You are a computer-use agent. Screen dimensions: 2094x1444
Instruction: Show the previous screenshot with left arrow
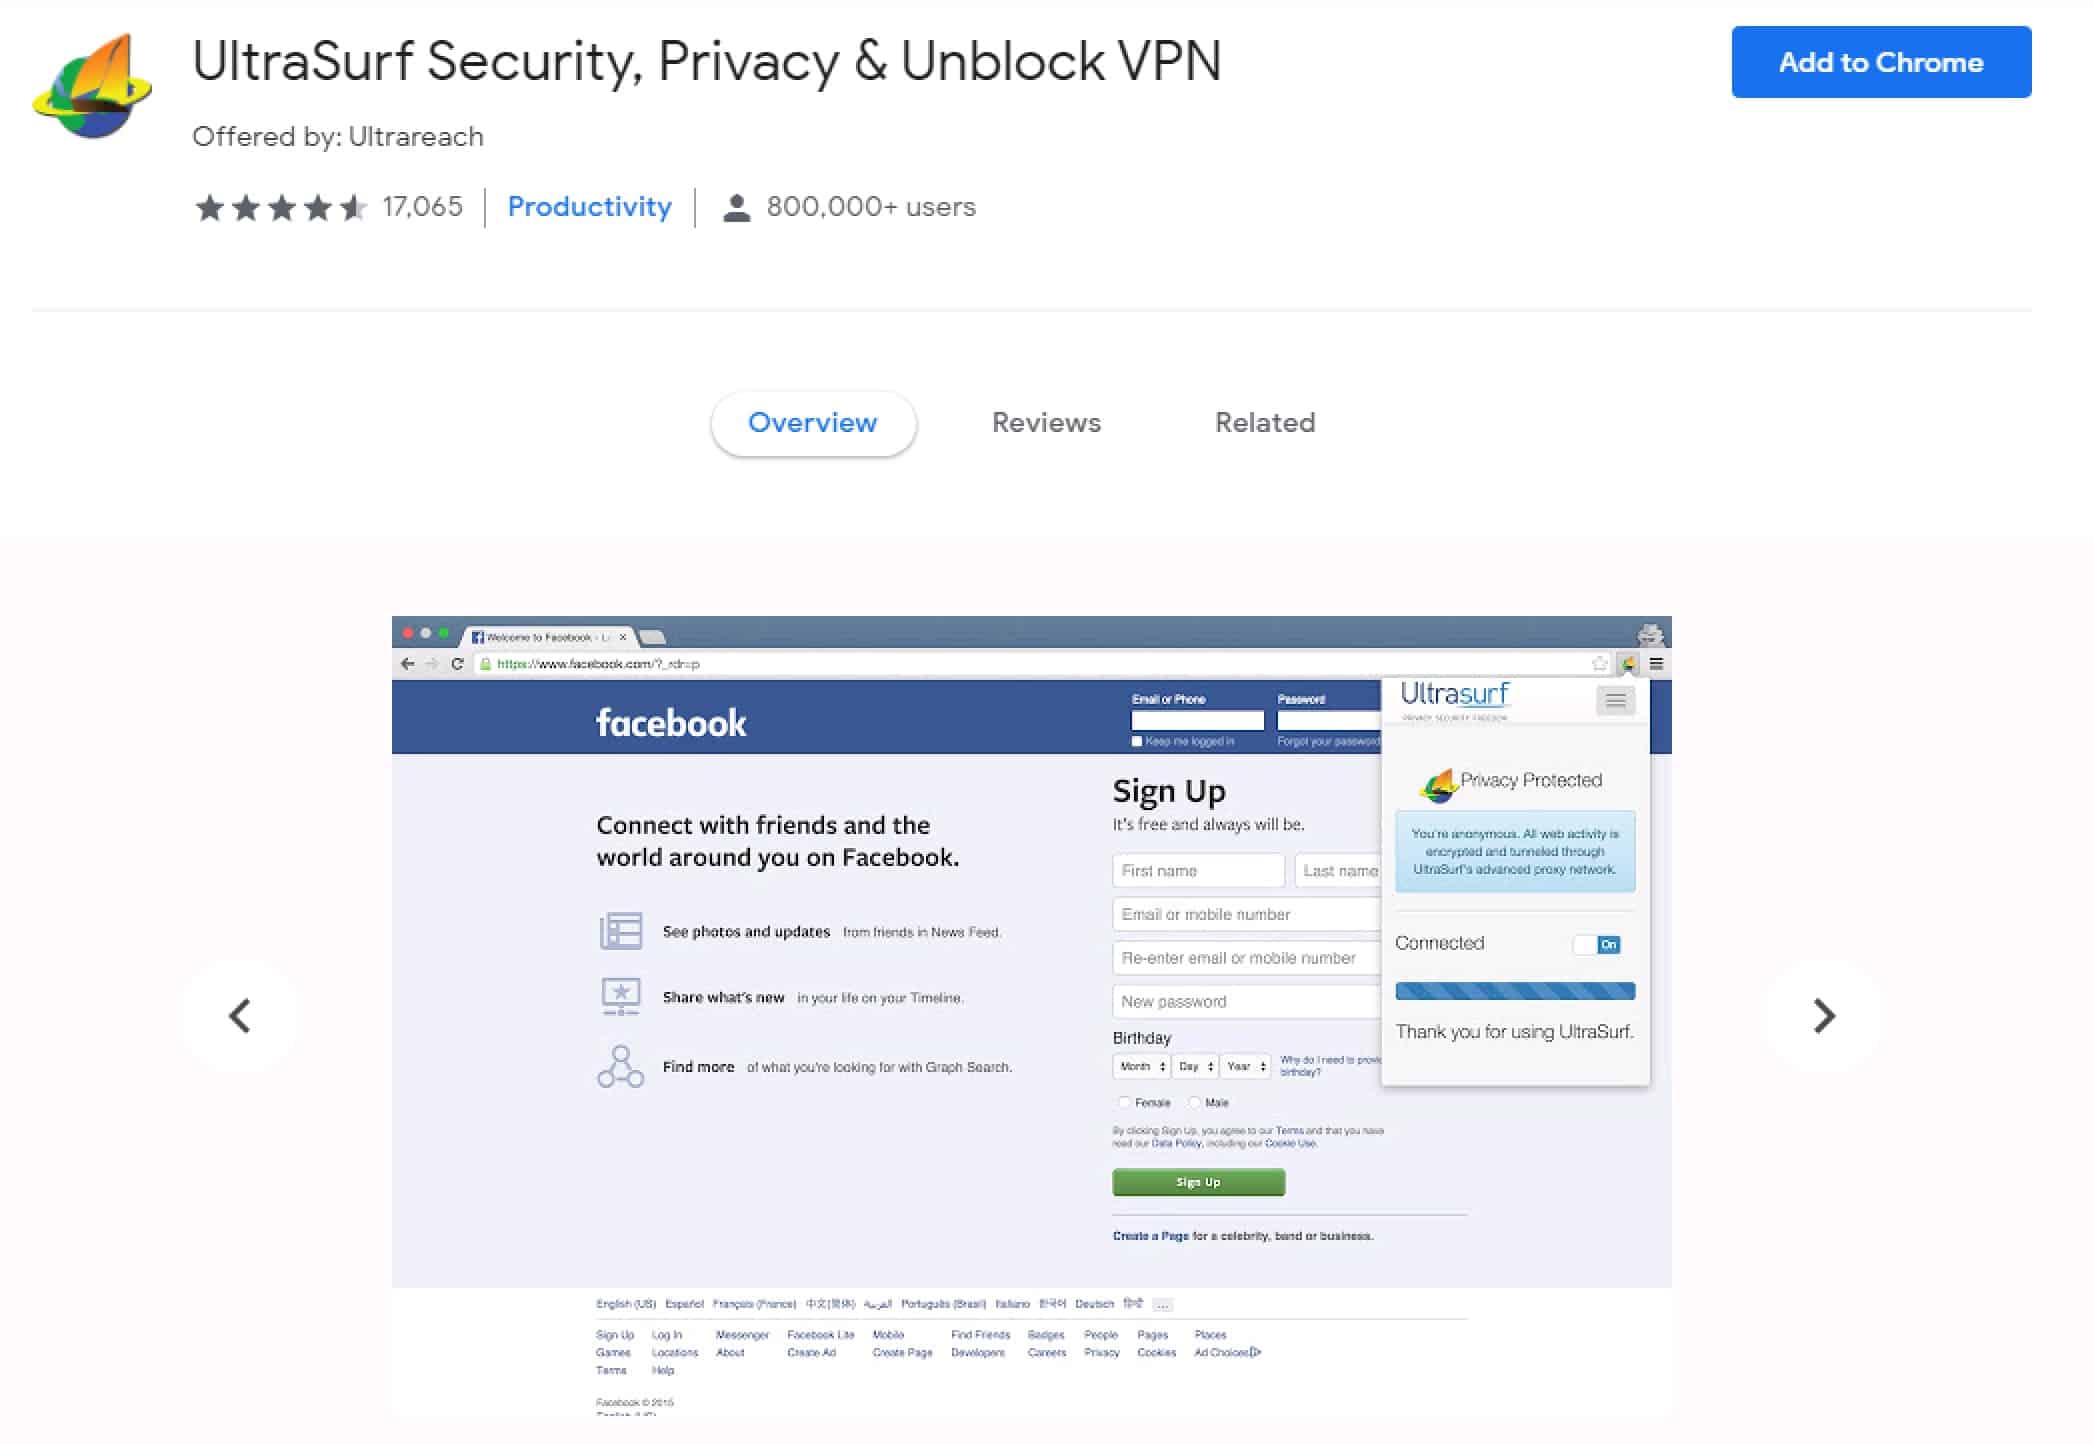(x=239, y=1016)
